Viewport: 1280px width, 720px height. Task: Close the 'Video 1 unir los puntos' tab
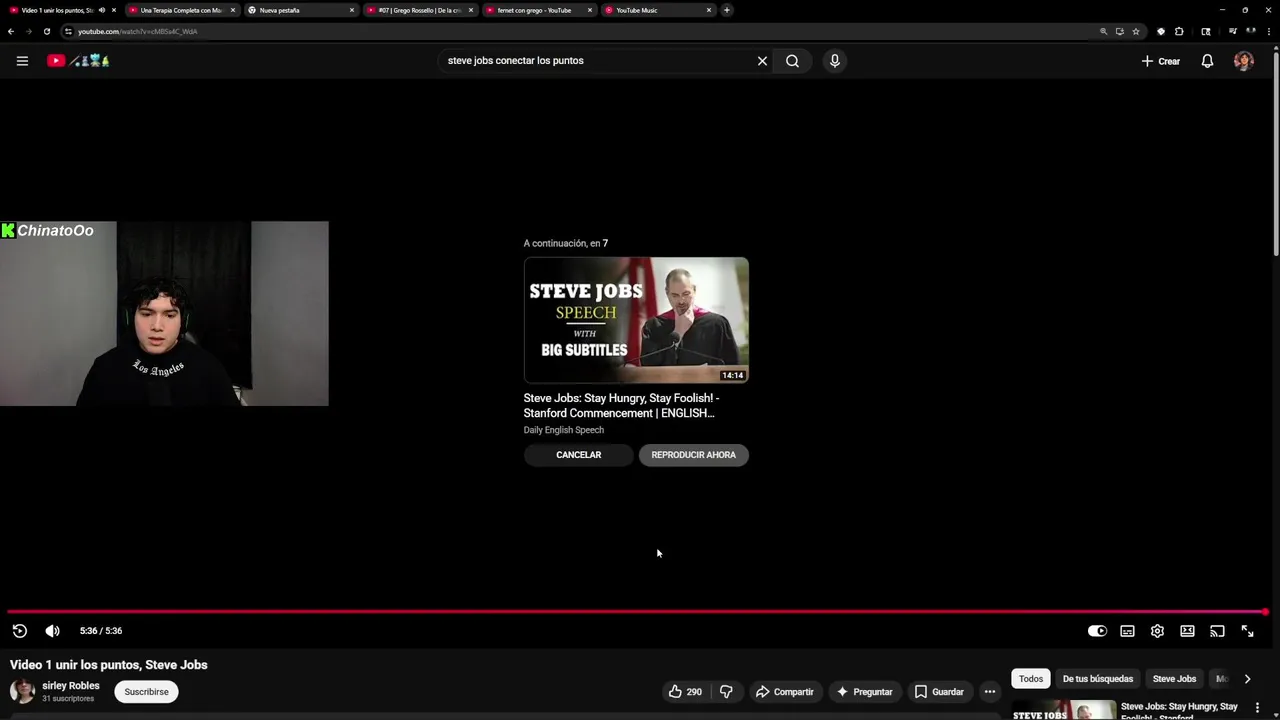(x=114, y=10)
